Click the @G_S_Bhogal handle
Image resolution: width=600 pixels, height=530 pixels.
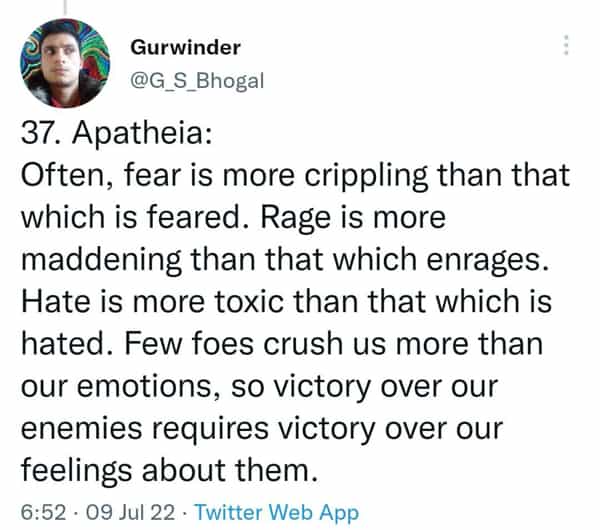[197, 81]
